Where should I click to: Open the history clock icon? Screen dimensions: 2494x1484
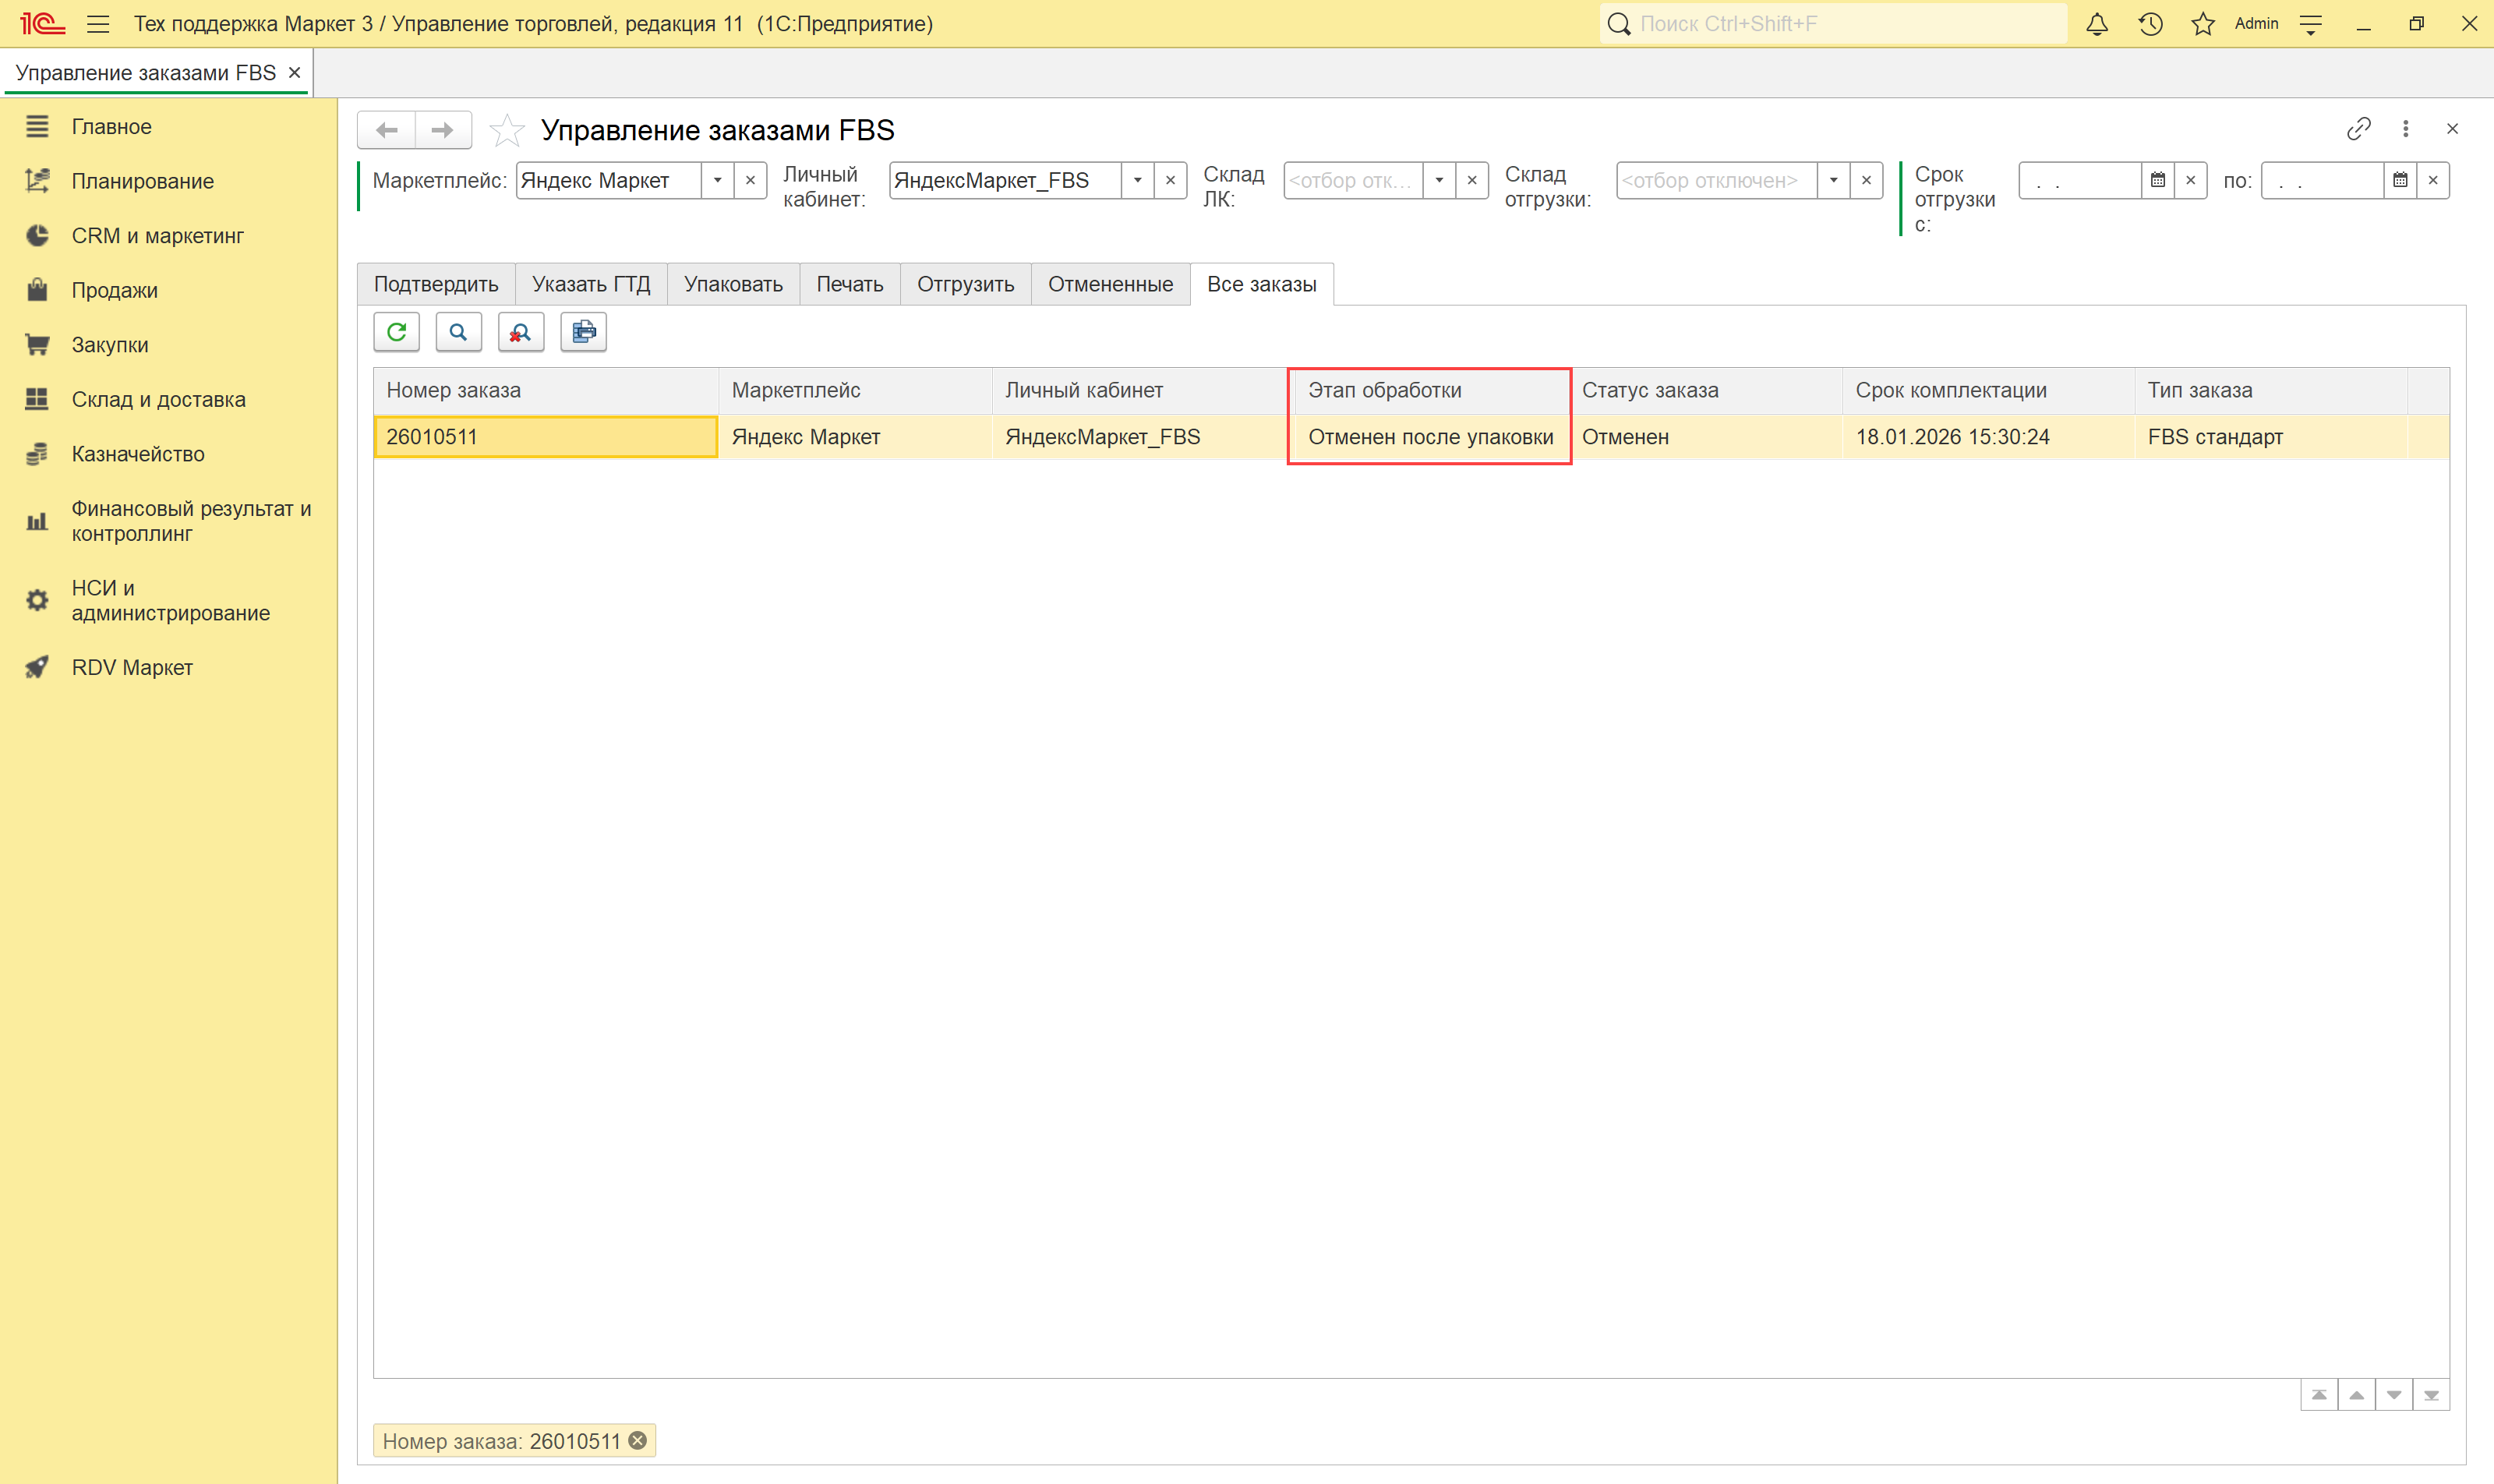(x=2150, y=24)
